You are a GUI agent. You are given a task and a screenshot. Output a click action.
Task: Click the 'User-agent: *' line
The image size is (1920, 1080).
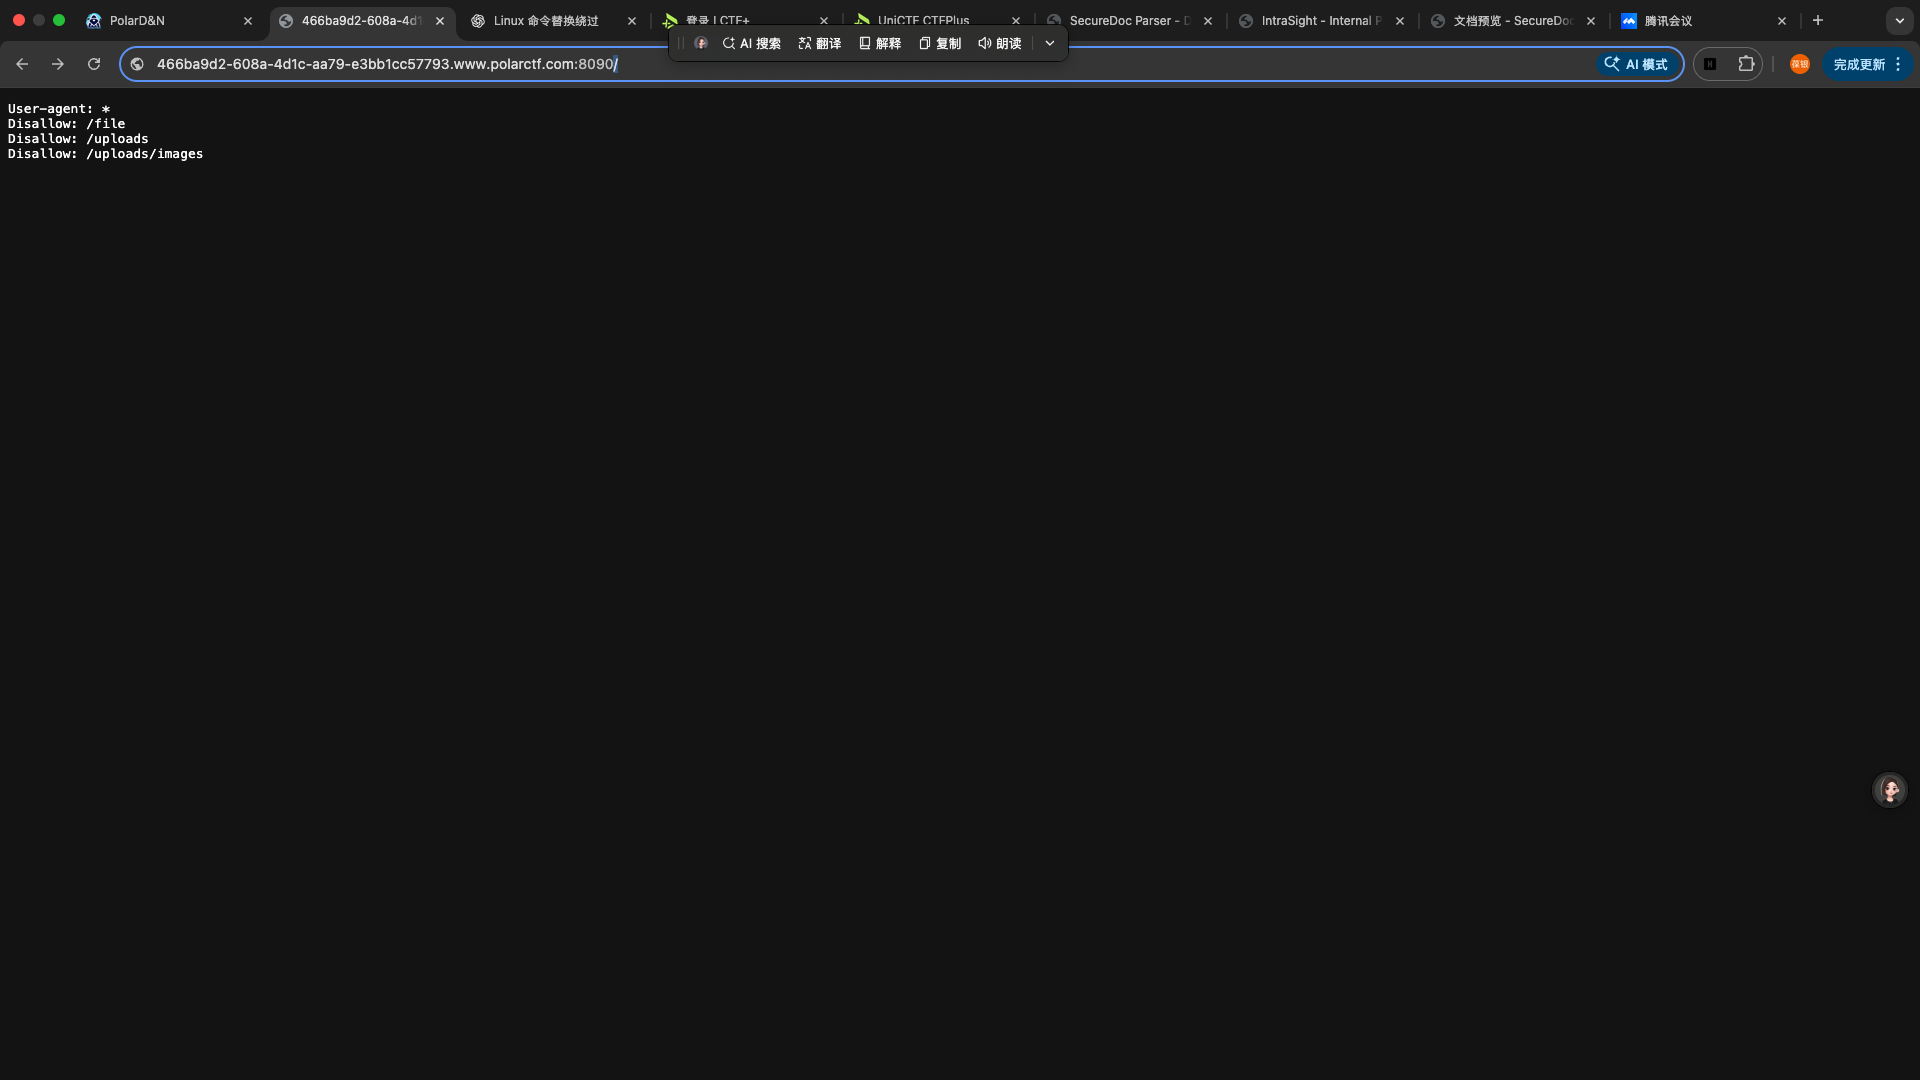(59, 109)
